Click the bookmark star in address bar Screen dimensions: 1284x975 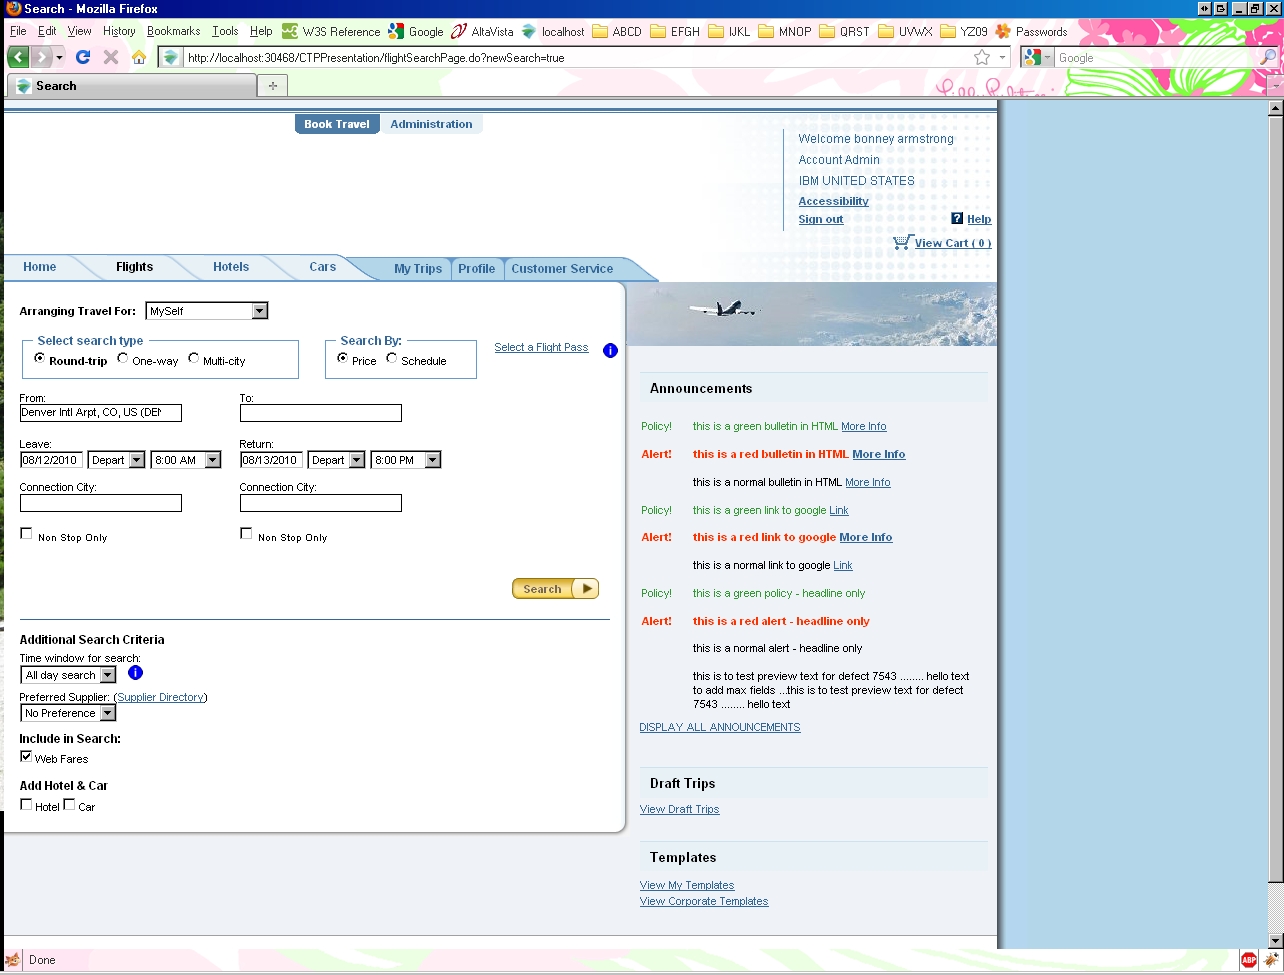pyautogui.click(x=982, y=58)
